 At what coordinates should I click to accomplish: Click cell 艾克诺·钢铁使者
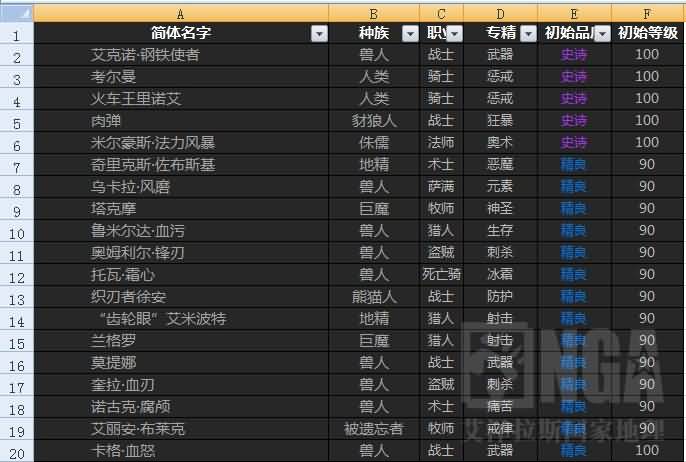[x=181, y=55]
